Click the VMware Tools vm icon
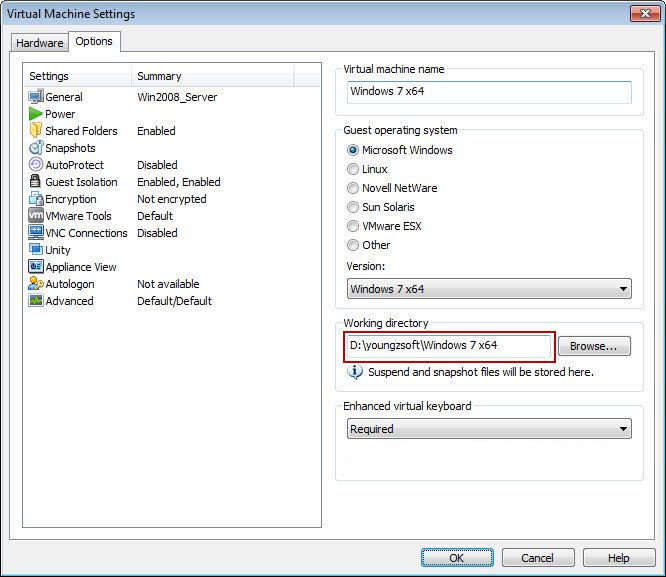The height and width of the screenshot is (577, 666). pos(36,215)
